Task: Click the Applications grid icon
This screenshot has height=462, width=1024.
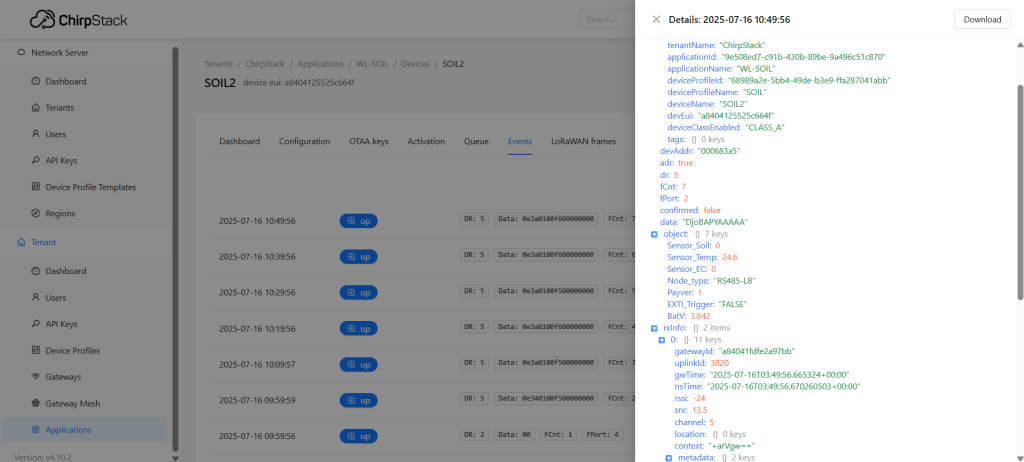Action: (36, 430)
